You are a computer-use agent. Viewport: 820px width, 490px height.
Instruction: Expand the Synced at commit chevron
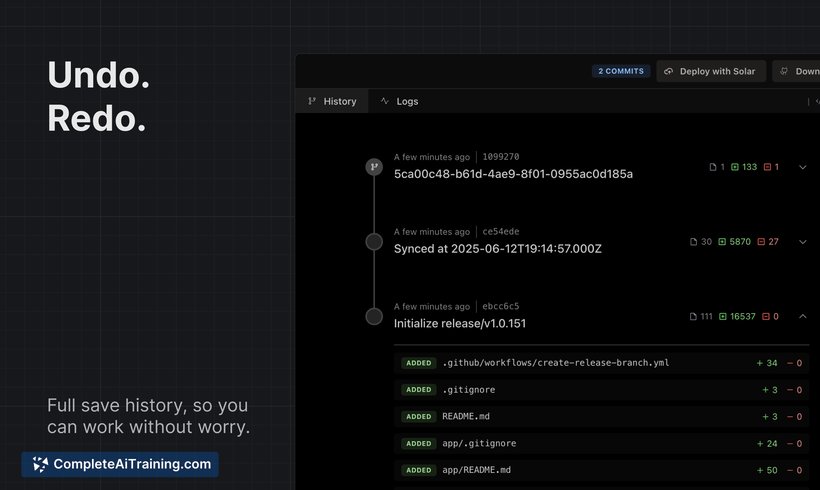(x=803, y=242)
